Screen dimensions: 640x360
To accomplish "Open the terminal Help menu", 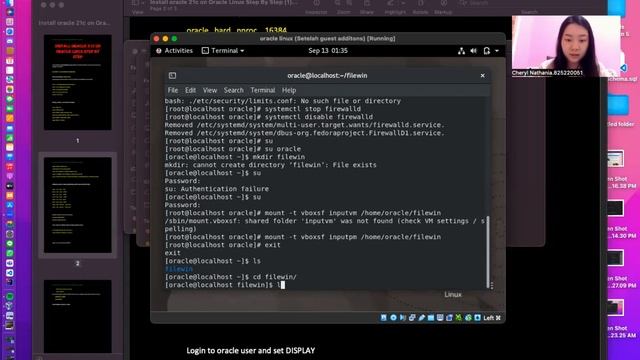I will pos(289,90).
